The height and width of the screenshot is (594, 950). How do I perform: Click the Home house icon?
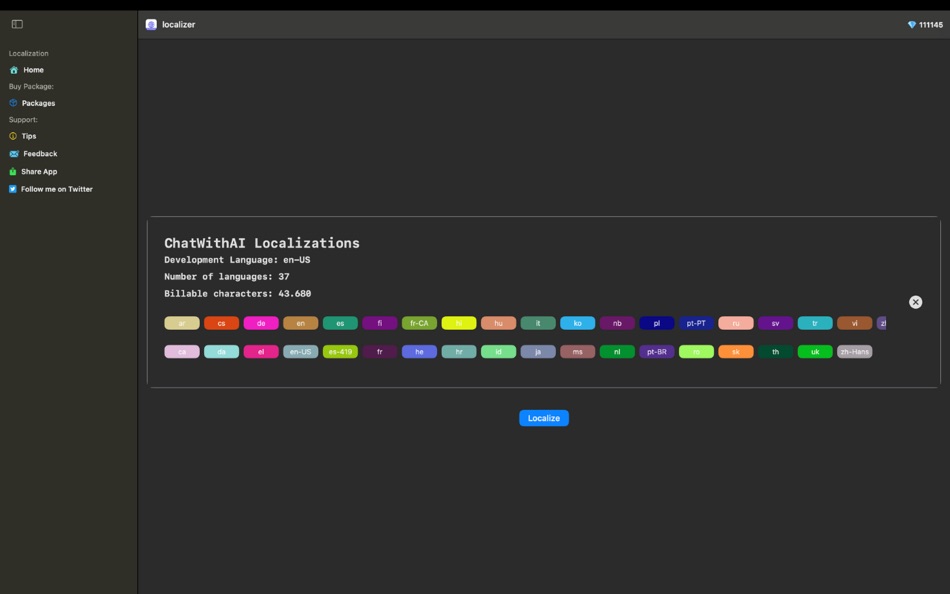[x=14, y=70]
